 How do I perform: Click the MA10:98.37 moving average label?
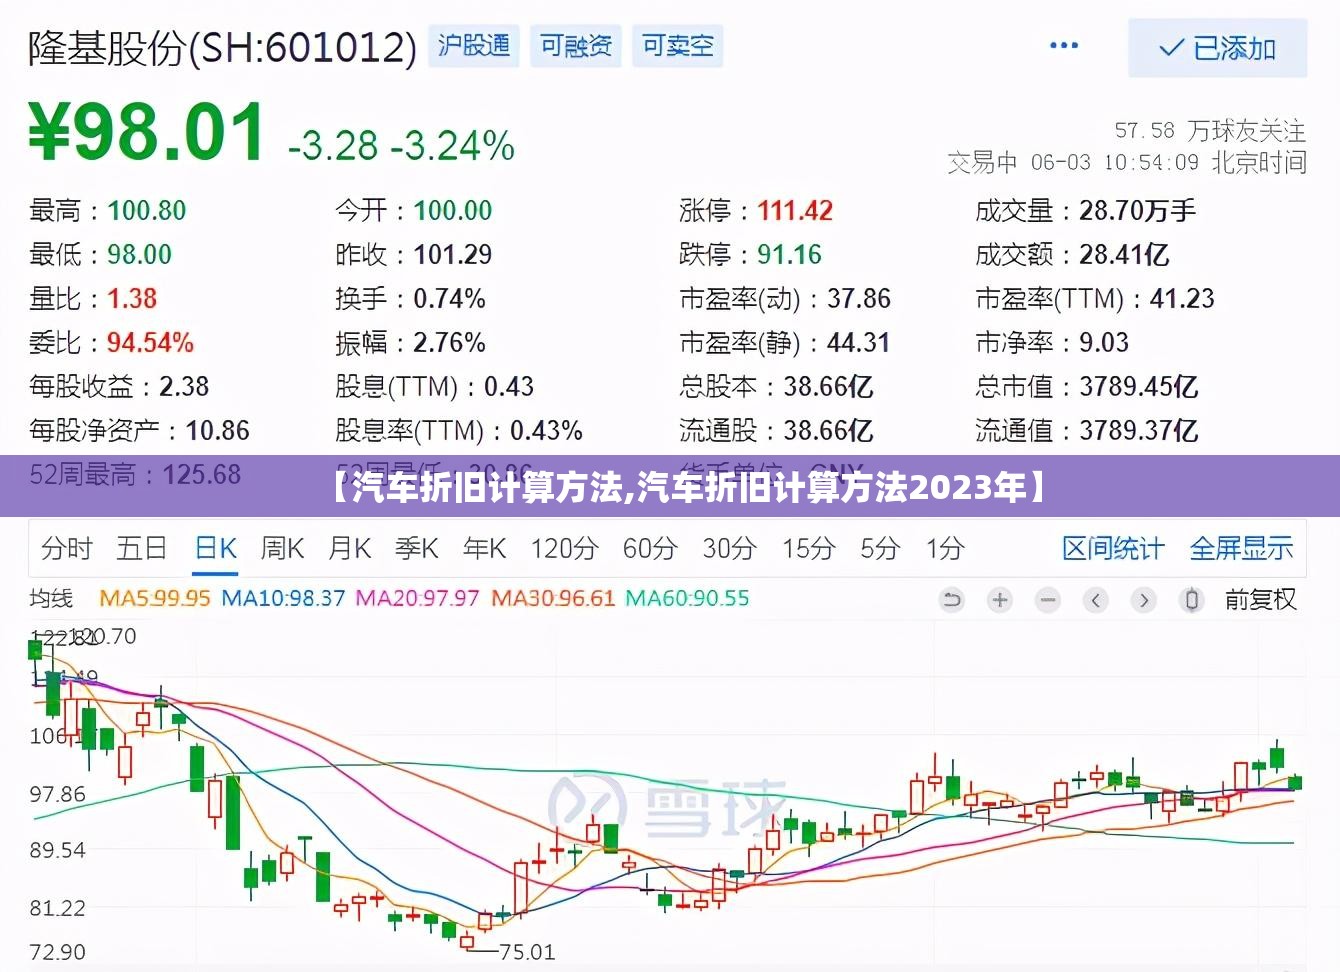pyautogui.click(x=283, y=598)
